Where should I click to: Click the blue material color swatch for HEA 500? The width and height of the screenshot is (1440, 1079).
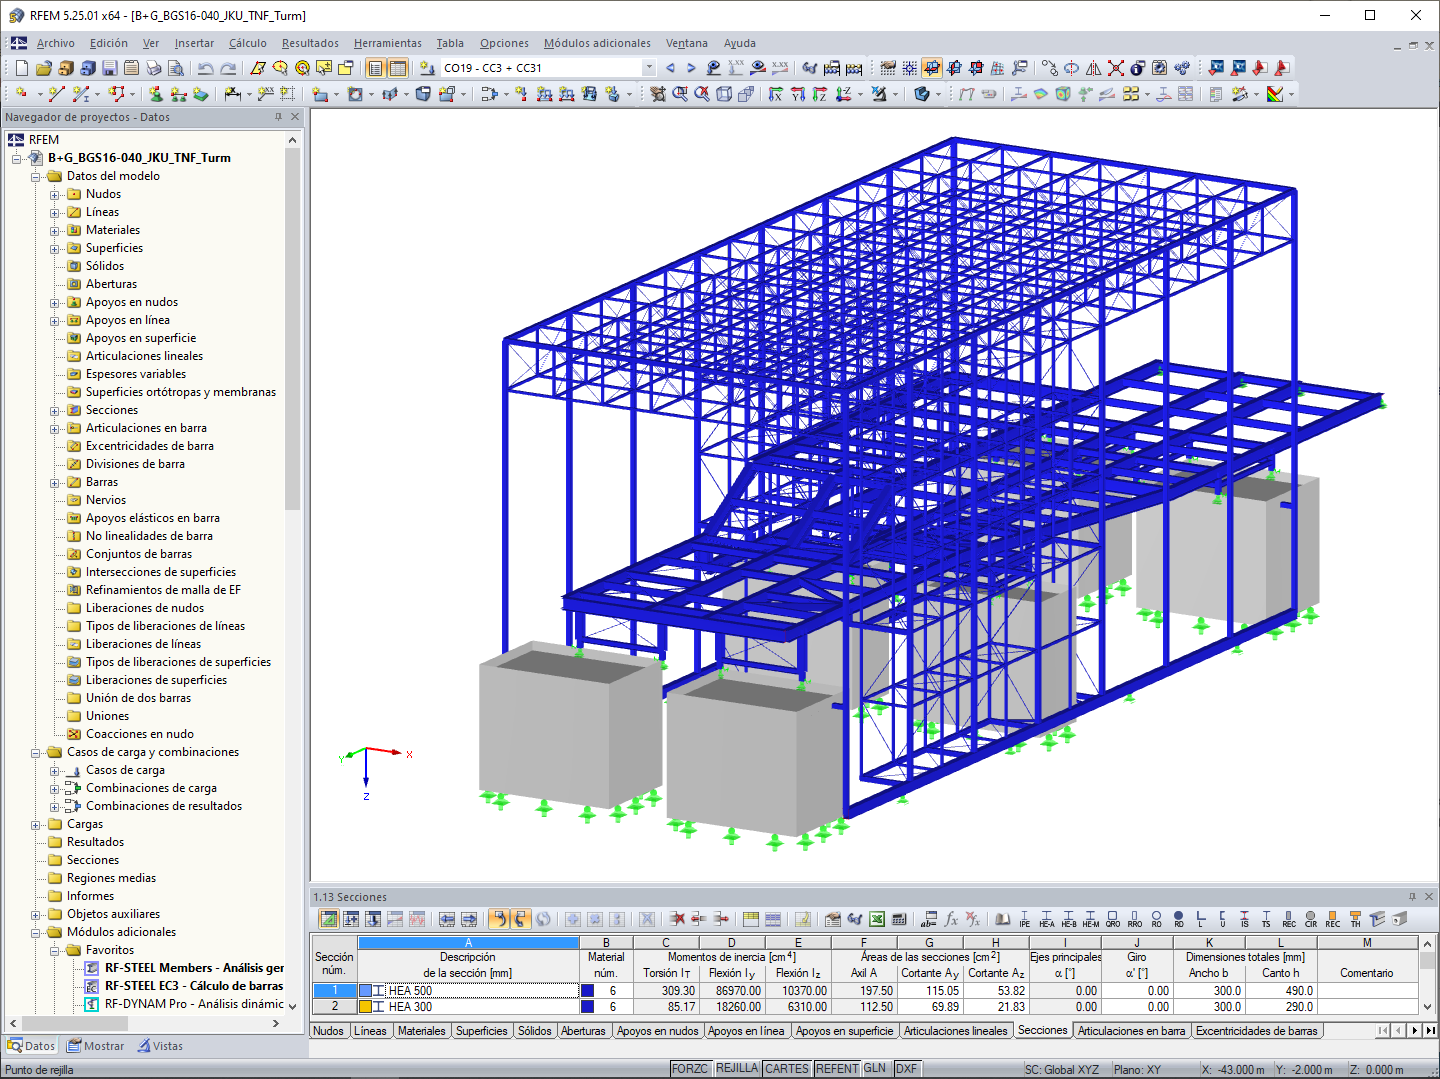[x=586, y=990]
